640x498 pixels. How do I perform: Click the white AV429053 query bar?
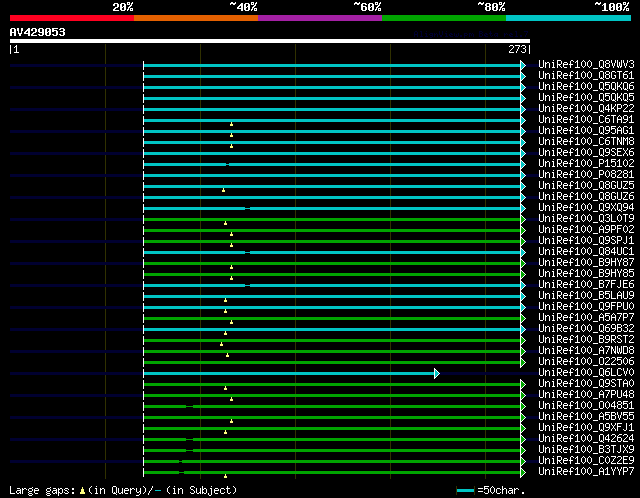pyautogui.click(x=270, y=41)
